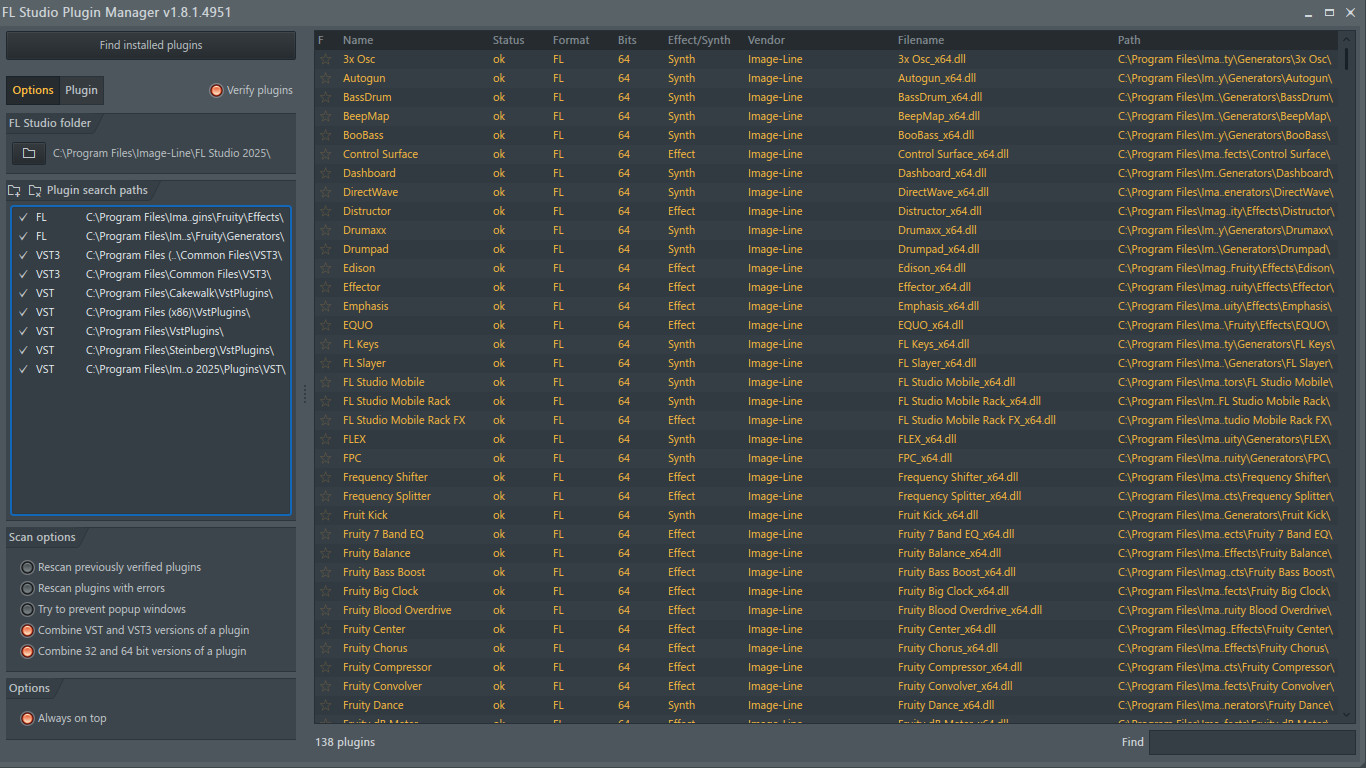Favorite the 3x Osc plugin with its star

[x=325, y=59]
